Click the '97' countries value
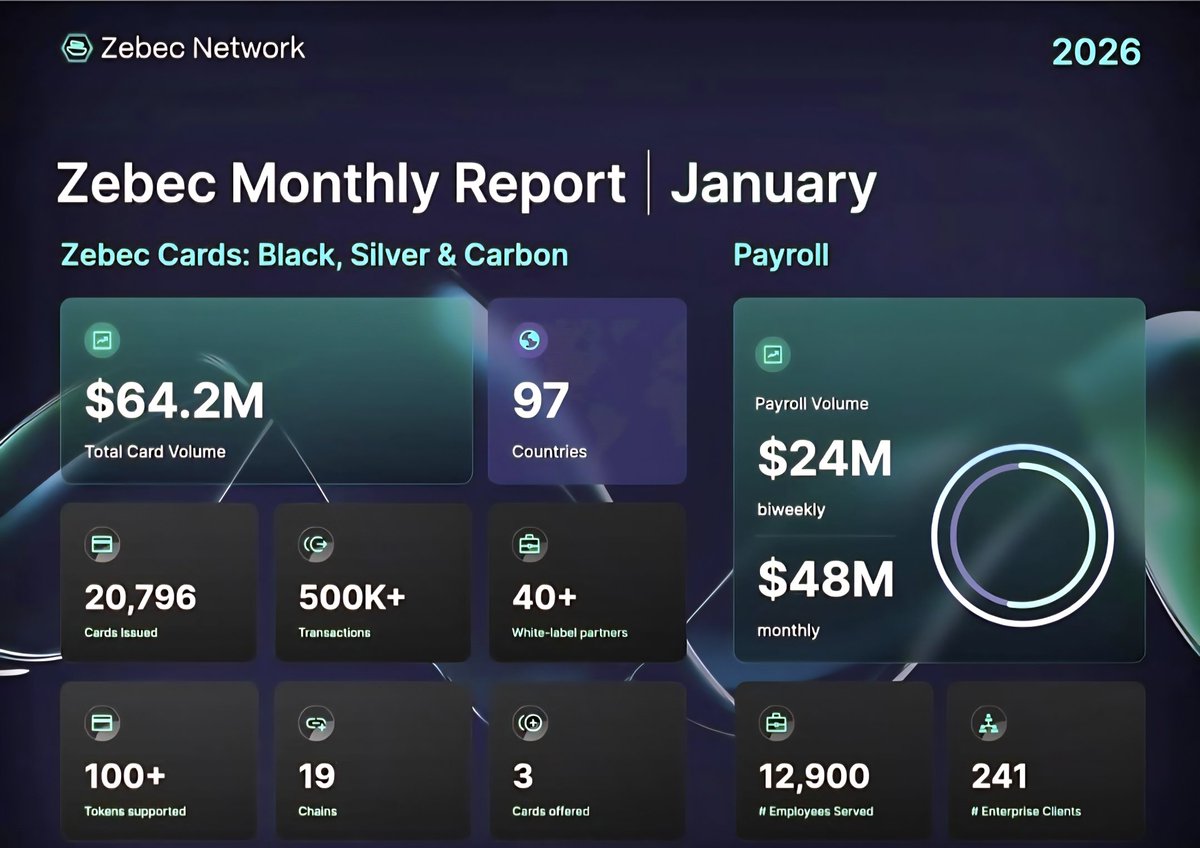1200x848 pixels. (x=540, y=401)
